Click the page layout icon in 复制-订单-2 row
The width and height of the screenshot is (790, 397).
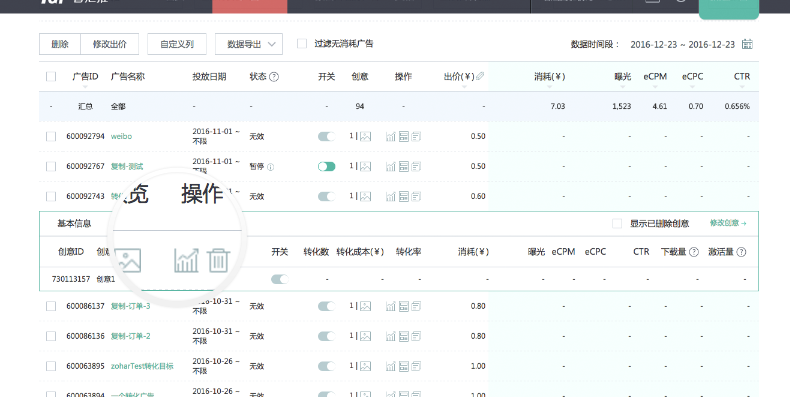tap(404, 336)
